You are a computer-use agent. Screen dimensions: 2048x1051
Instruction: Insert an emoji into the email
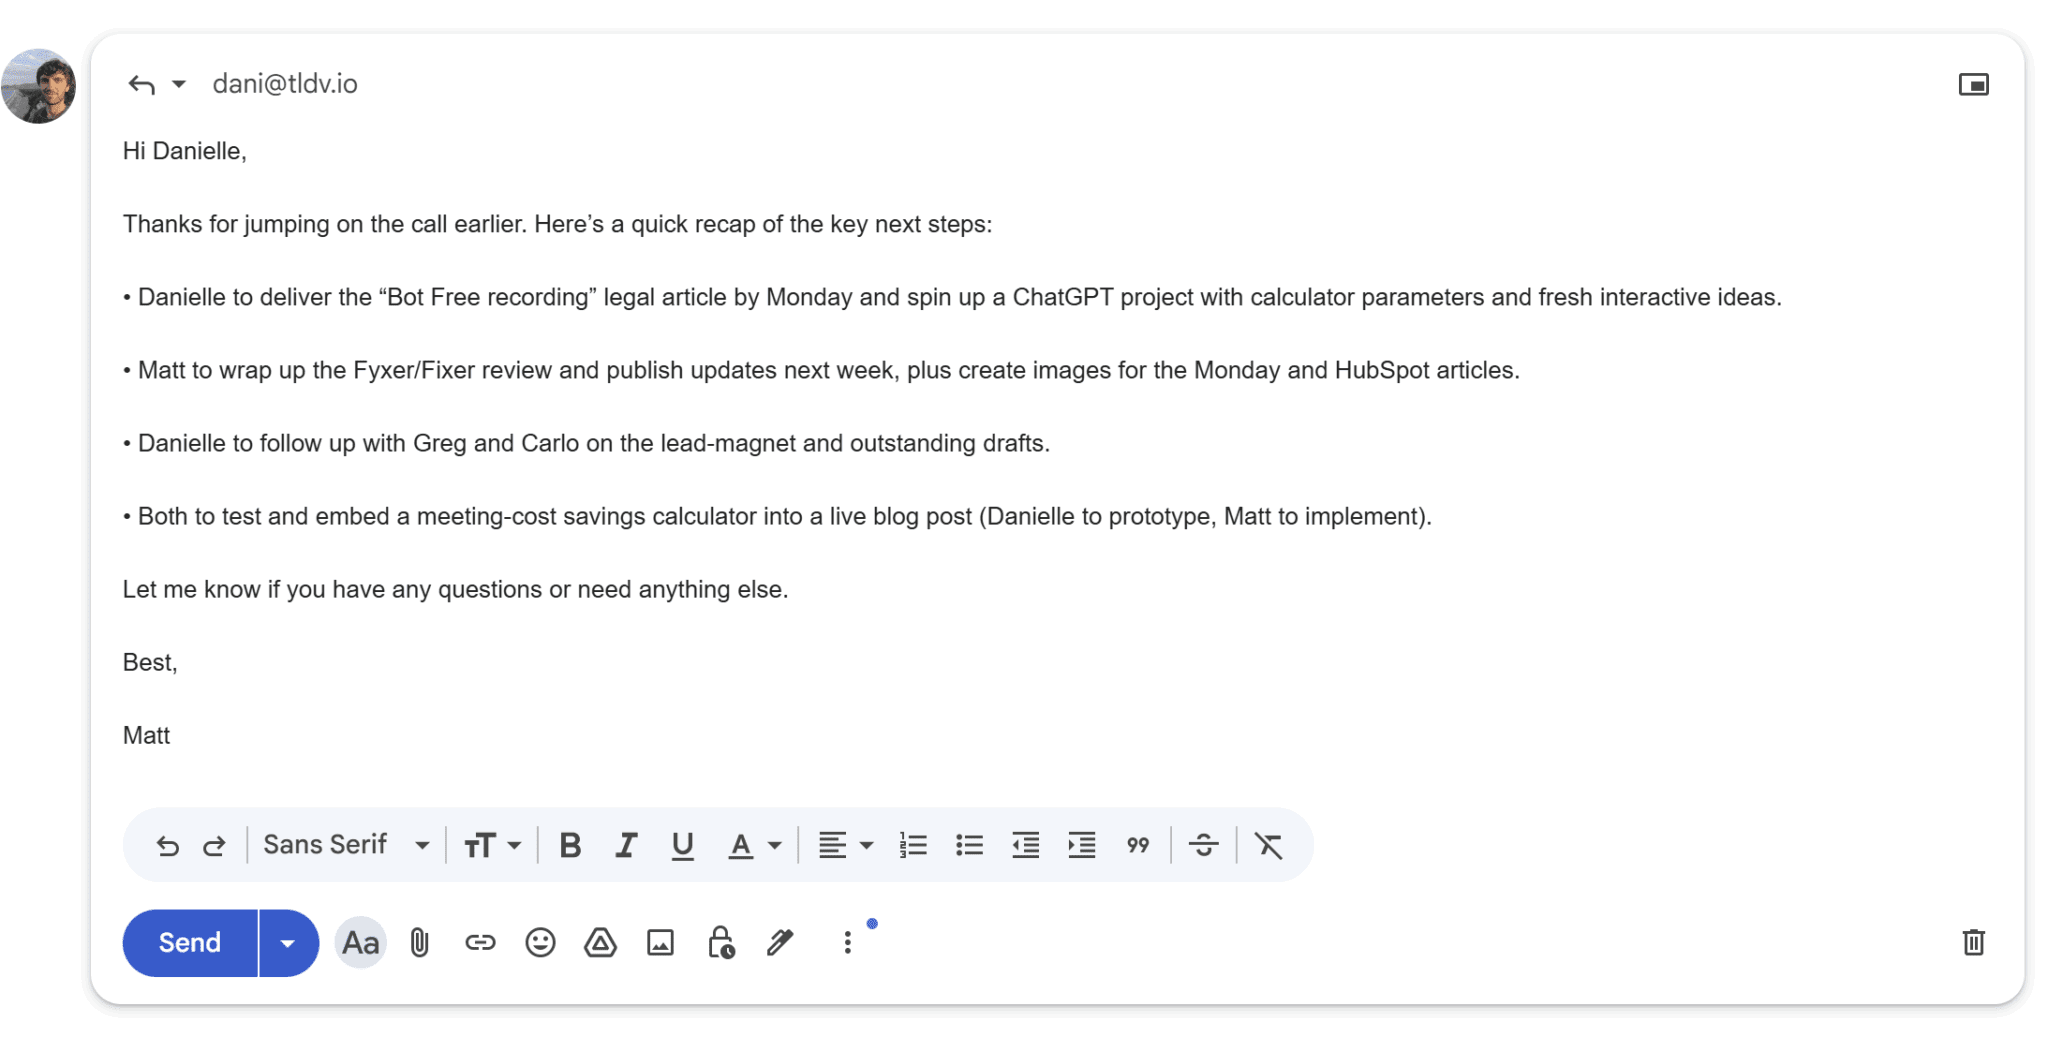540,942
